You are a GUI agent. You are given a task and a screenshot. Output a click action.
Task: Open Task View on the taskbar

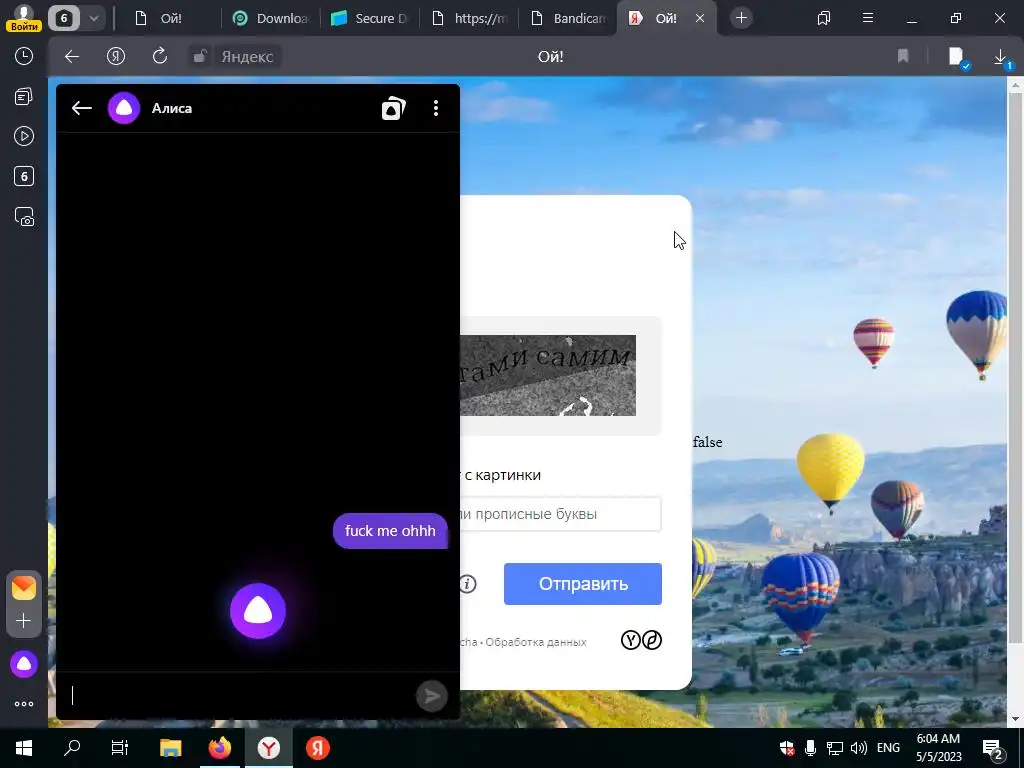[120, 748]
